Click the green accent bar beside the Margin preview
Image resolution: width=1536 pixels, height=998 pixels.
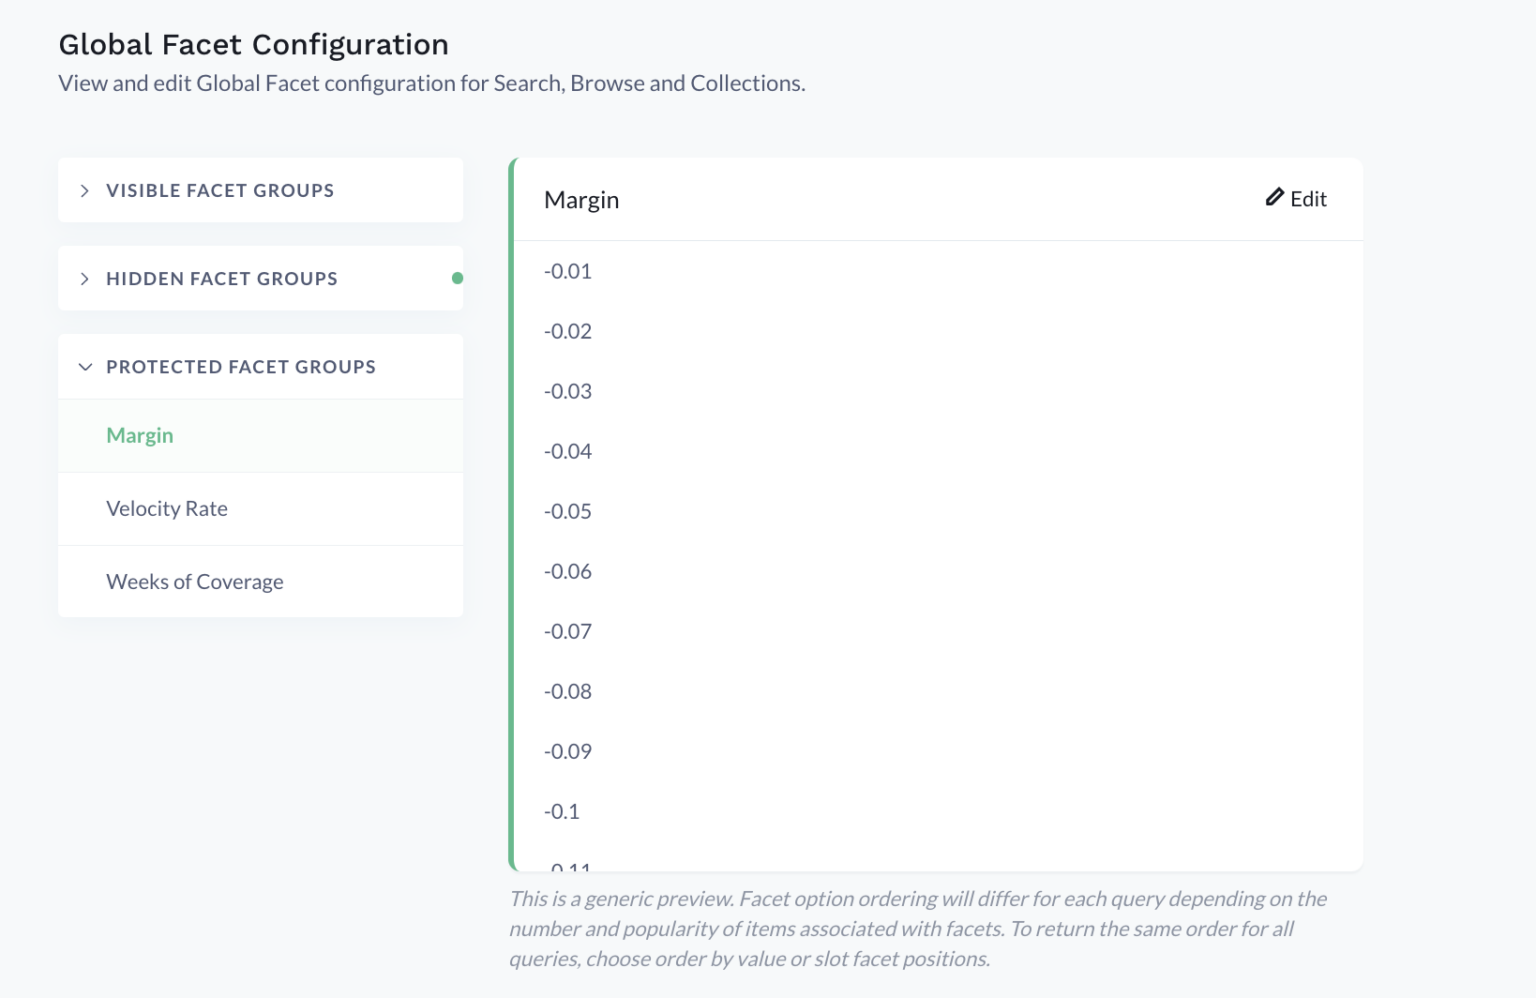512,512
